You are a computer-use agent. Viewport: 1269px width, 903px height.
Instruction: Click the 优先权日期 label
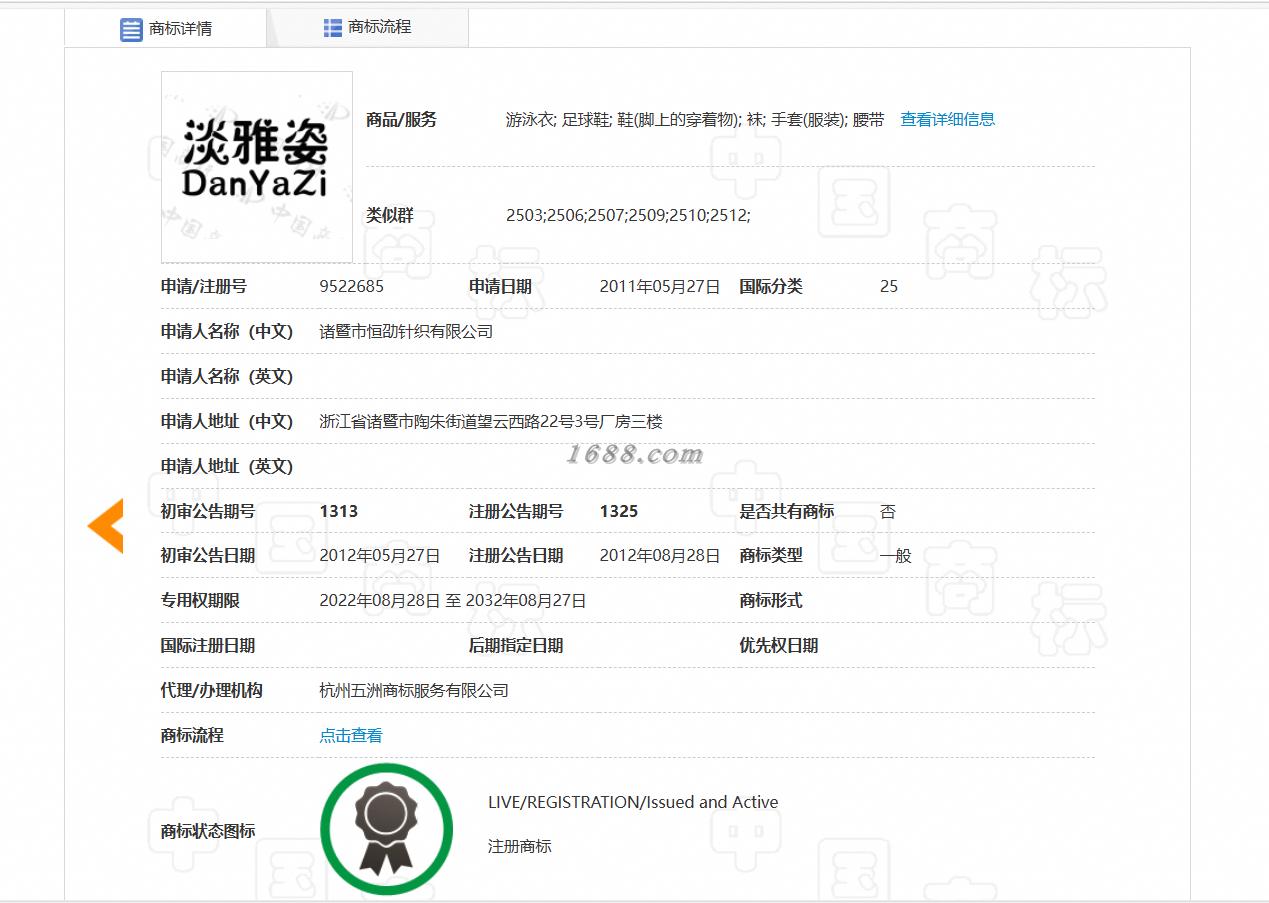tap(779, 646)
